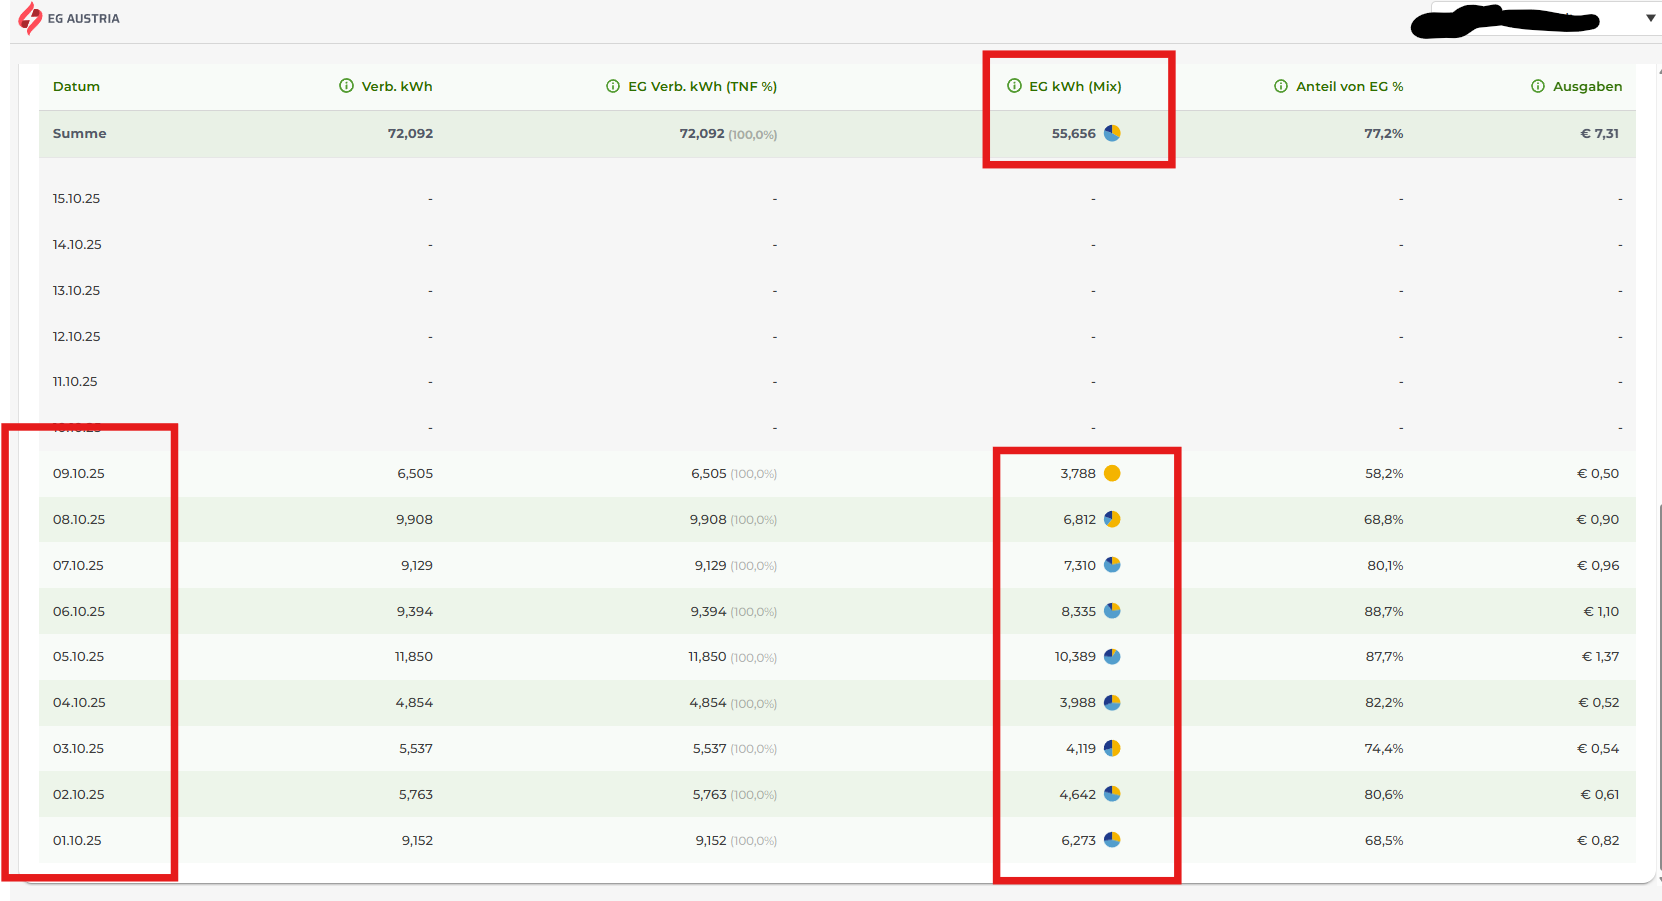Click the mix pie icon for 05.10.25
The height and width of the screenshot is (901, 1662).
click(1112, 657)
